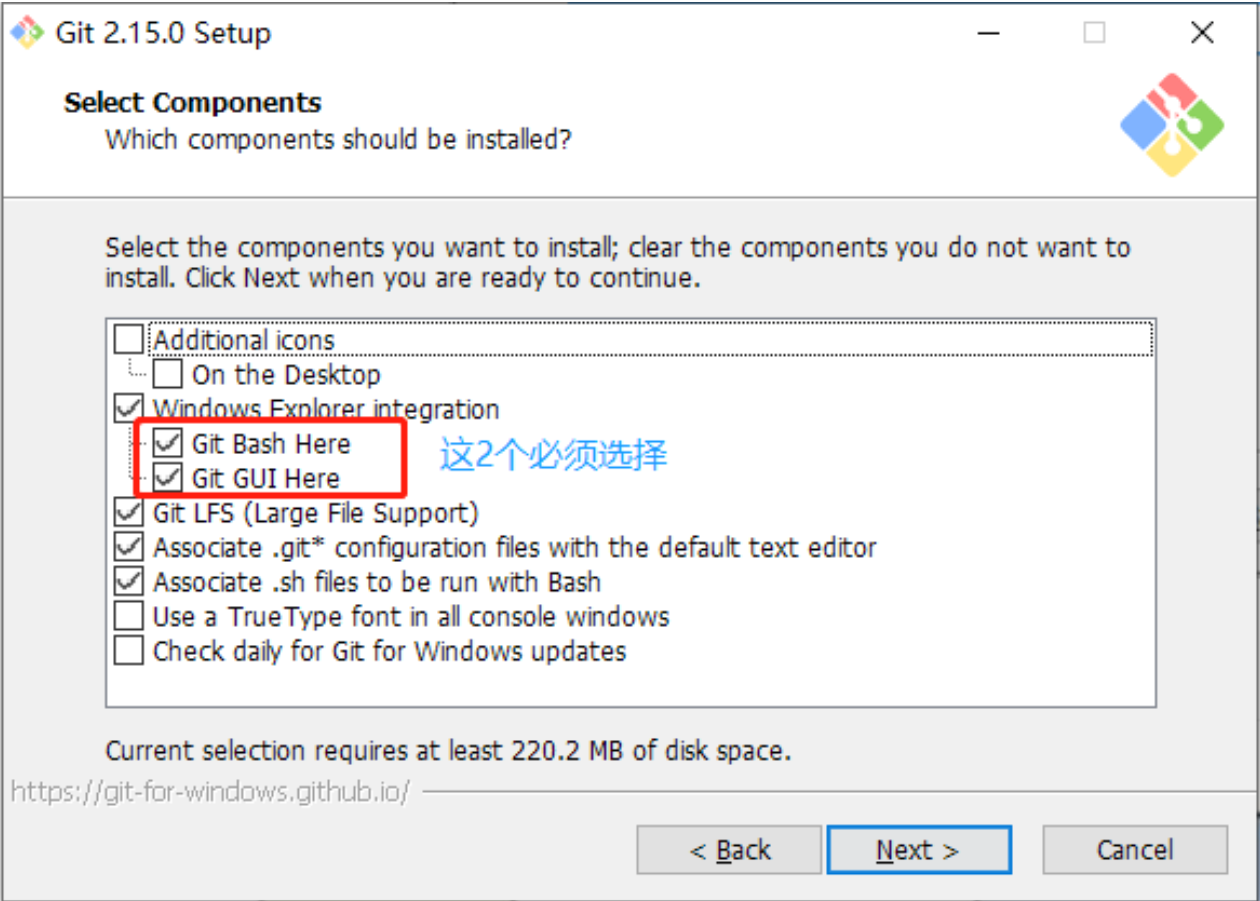Screen dimensions: 1260x901
Task: Select the Additional icons tree item label
Action: point(244,340)
